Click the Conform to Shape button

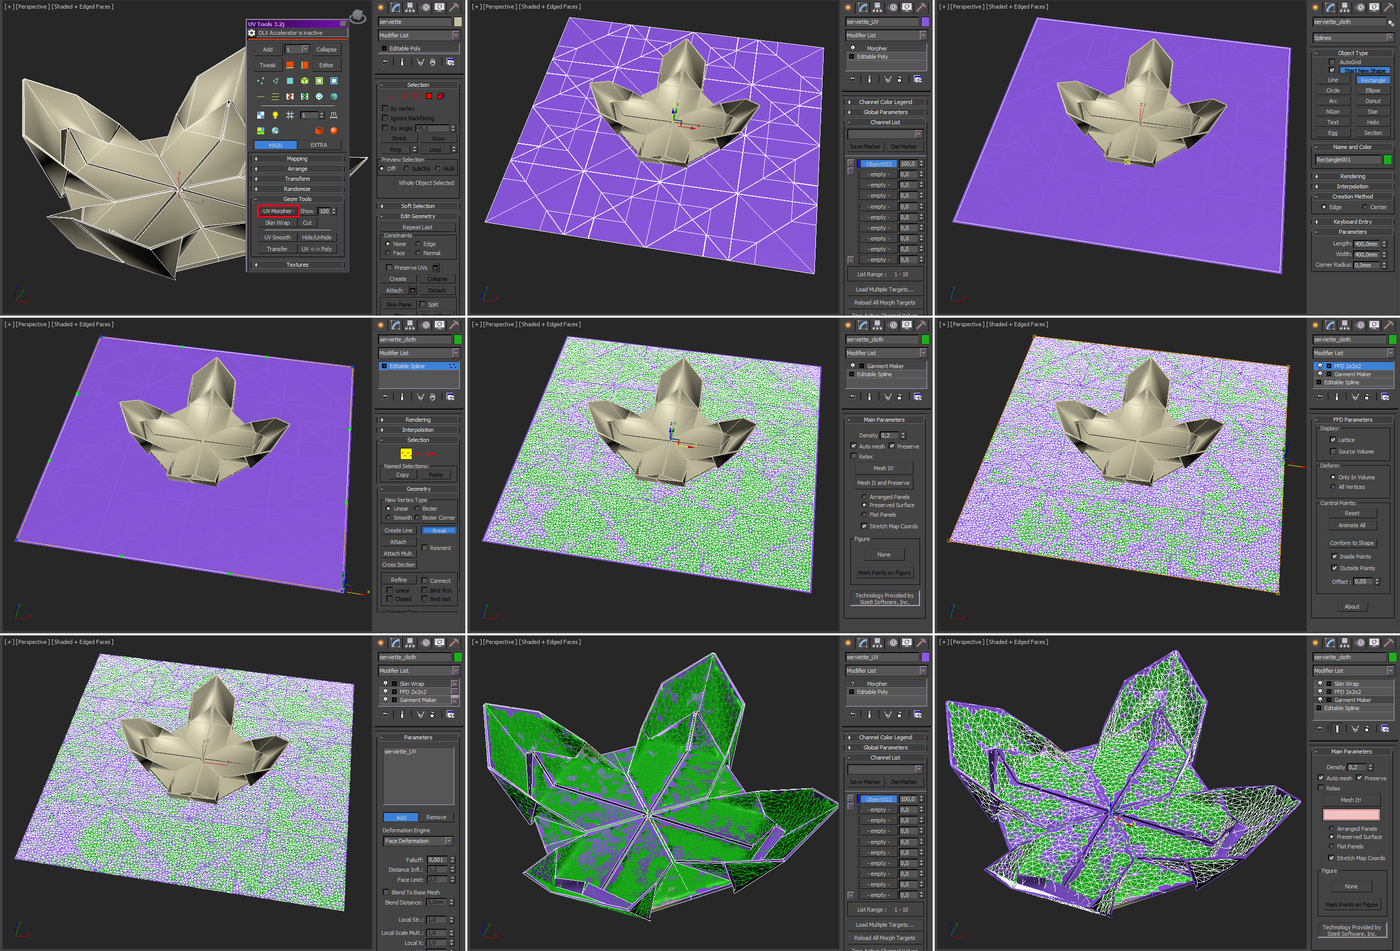point(1352,543)
